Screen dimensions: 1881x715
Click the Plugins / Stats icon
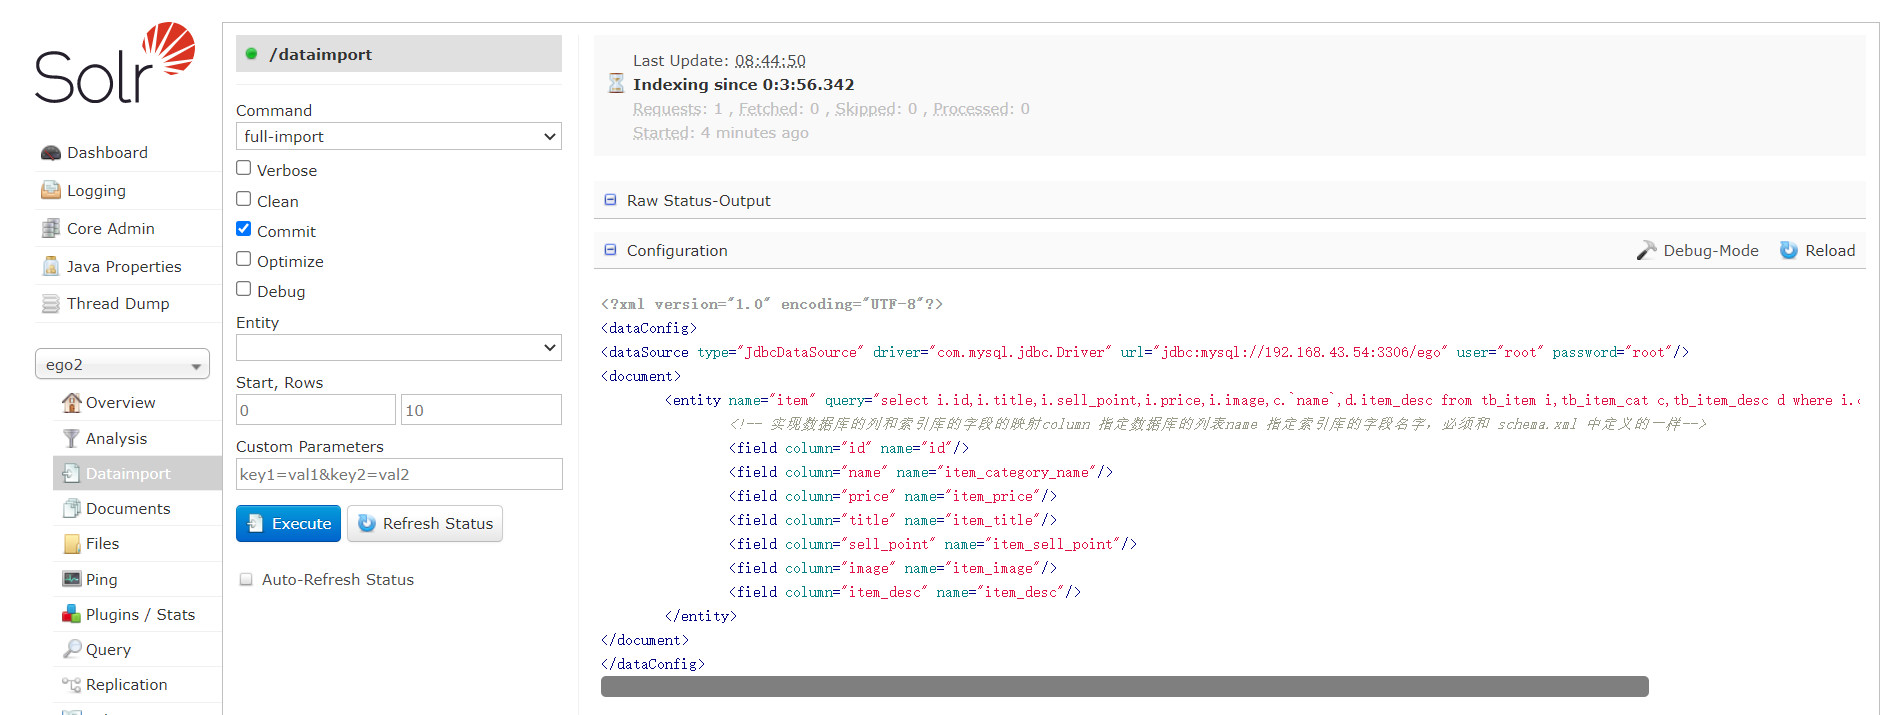[72, 614]
